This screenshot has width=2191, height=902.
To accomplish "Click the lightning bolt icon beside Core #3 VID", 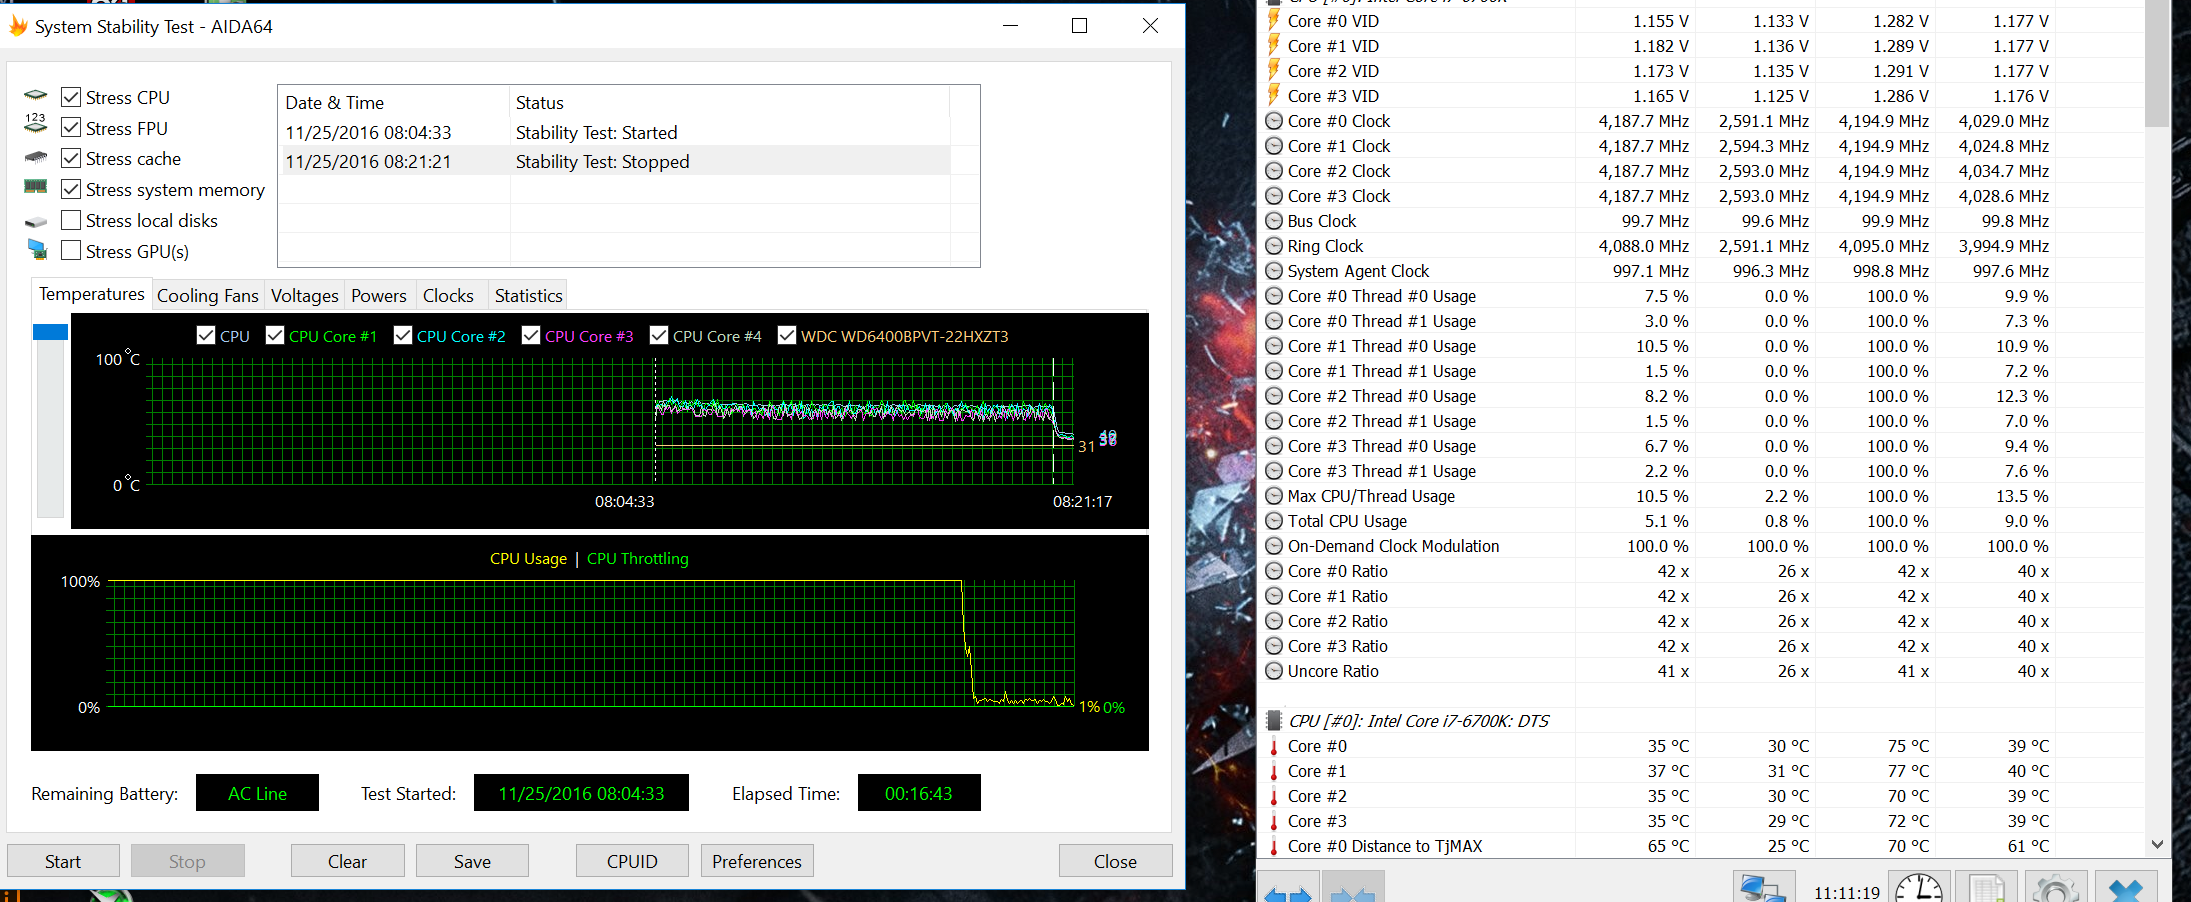I will 1274,95.
